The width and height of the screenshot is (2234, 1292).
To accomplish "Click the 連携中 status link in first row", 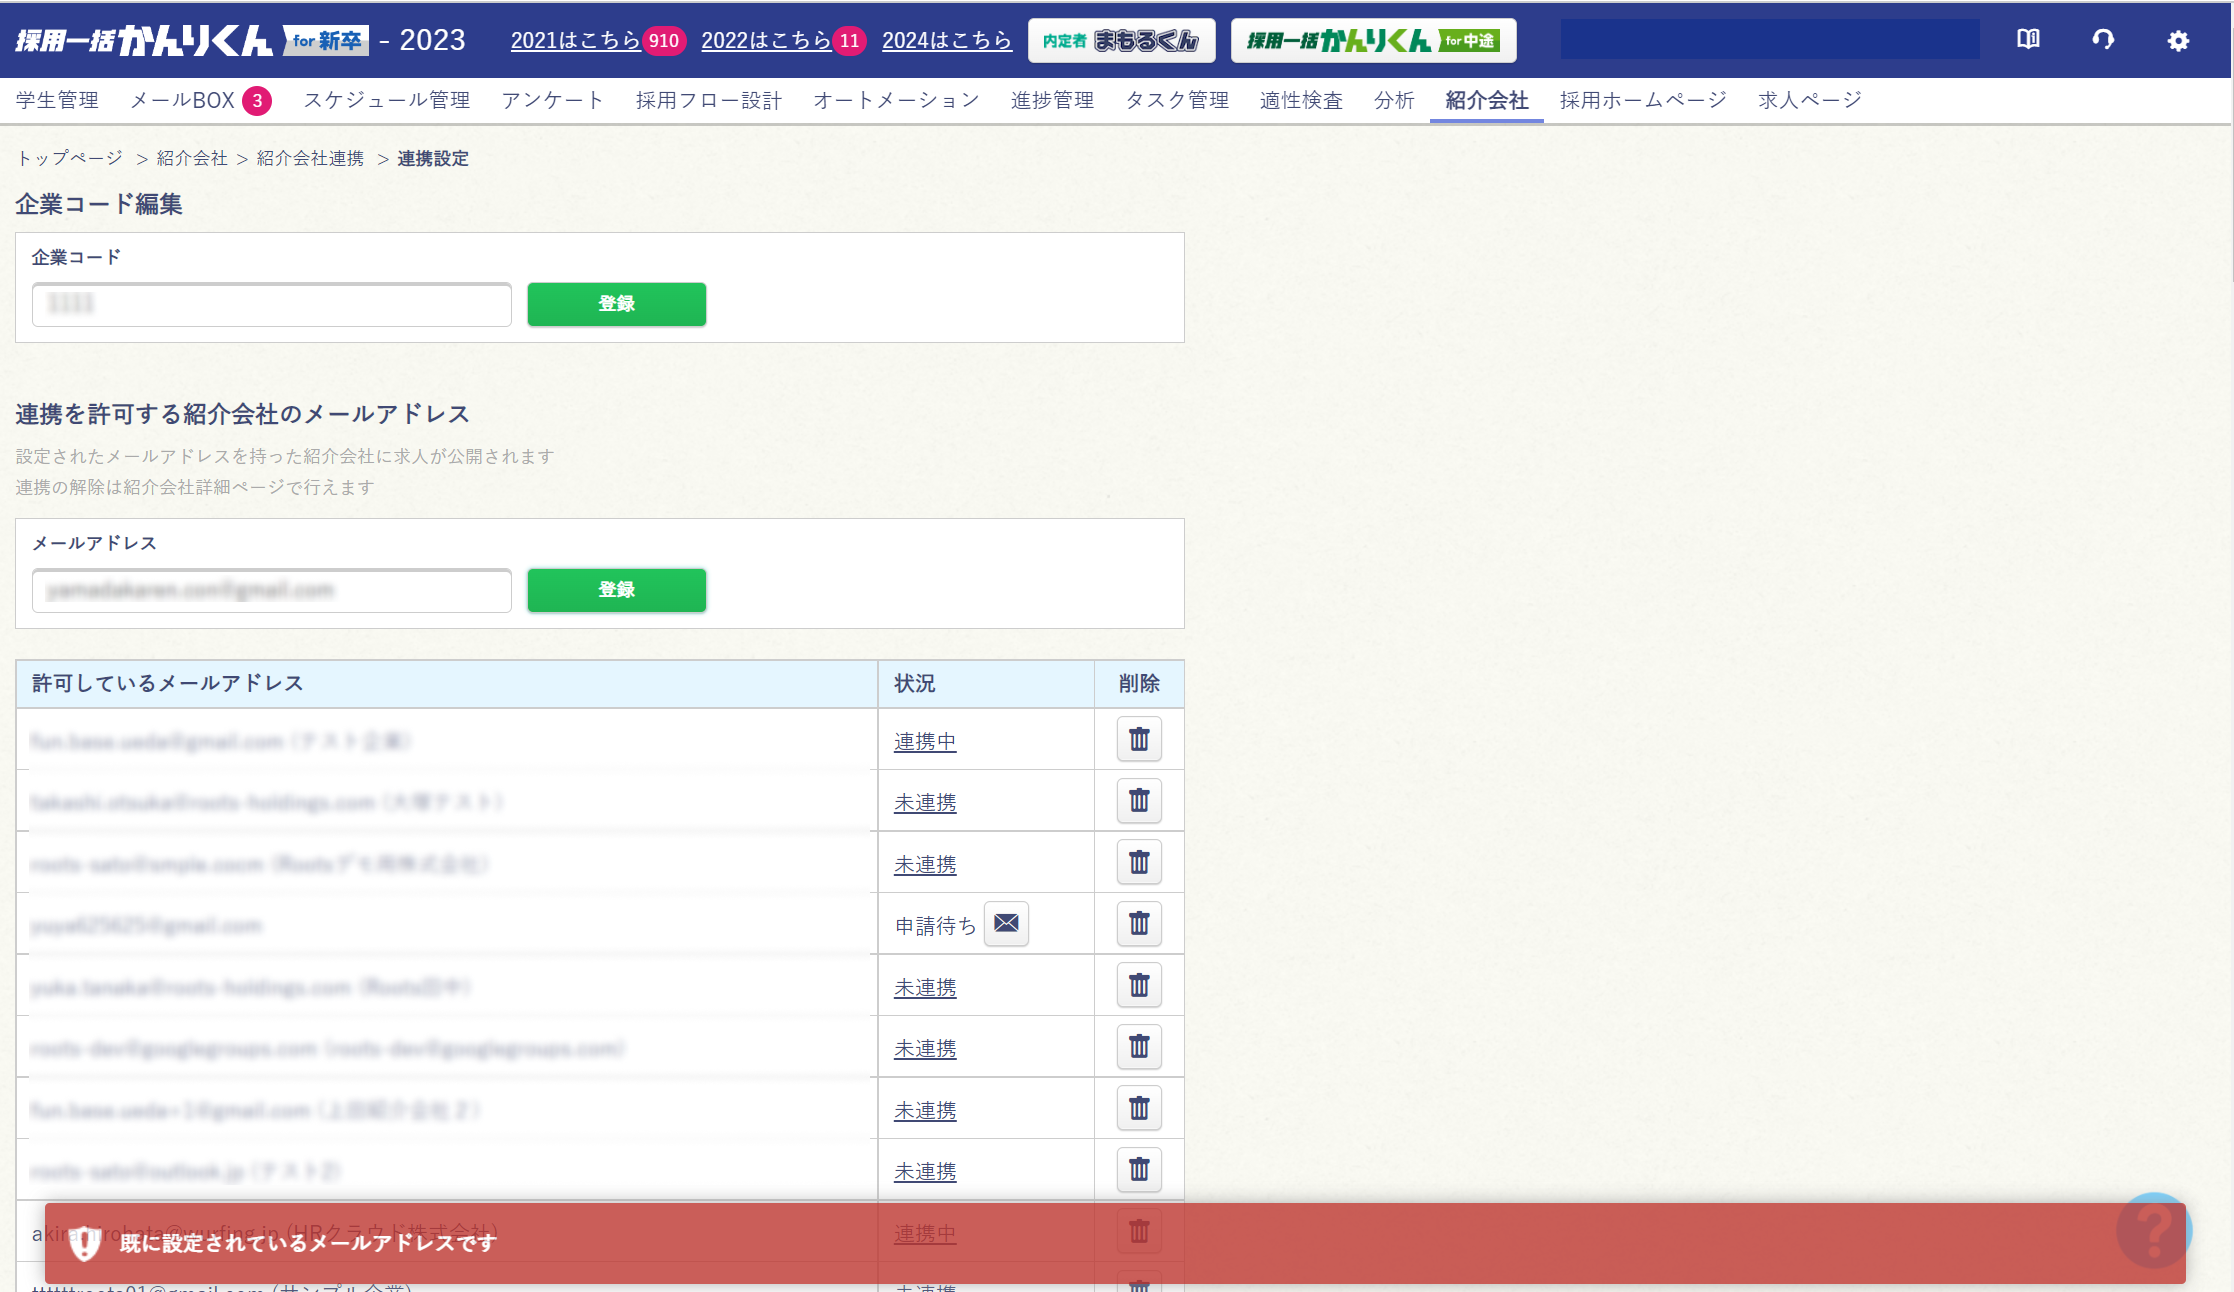I will [924, 742].
